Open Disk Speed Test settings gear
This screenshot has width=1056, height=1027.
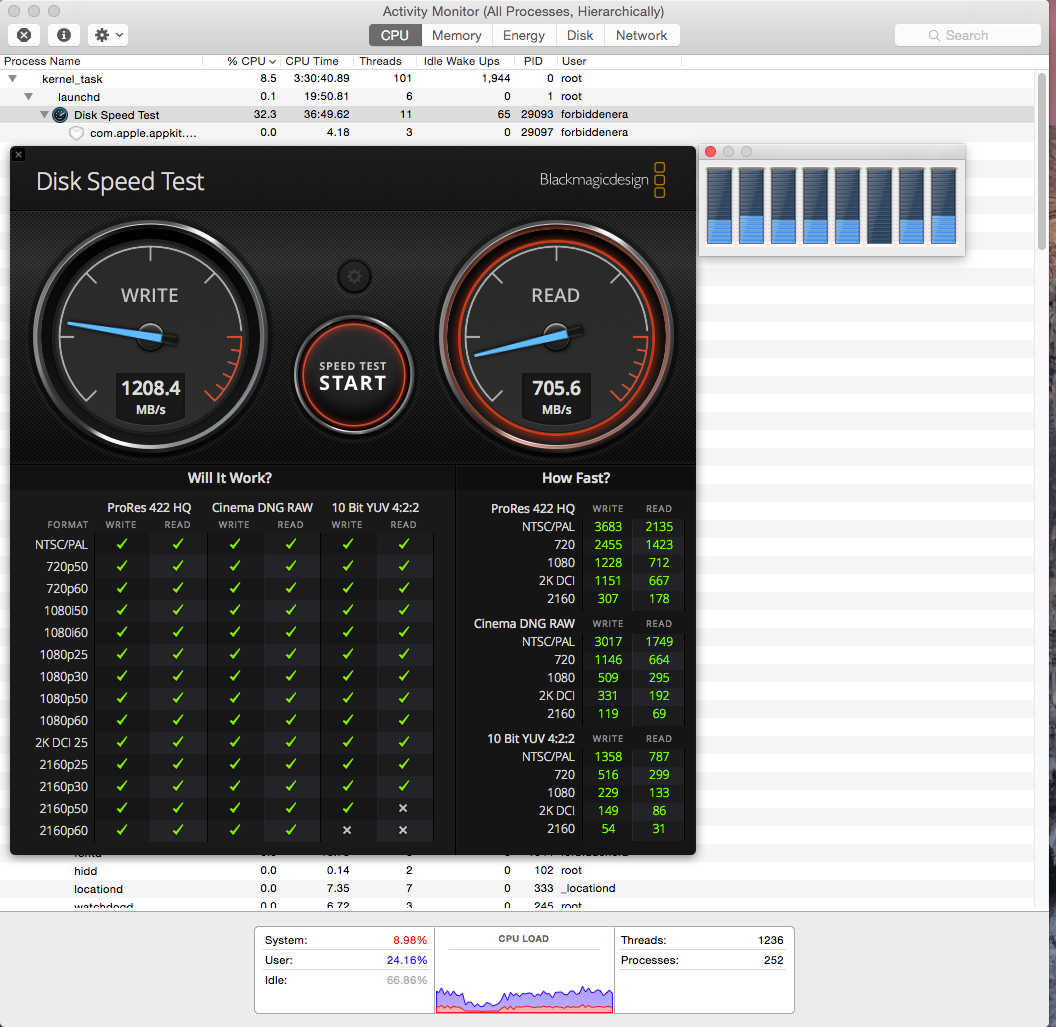click(354, 276)
